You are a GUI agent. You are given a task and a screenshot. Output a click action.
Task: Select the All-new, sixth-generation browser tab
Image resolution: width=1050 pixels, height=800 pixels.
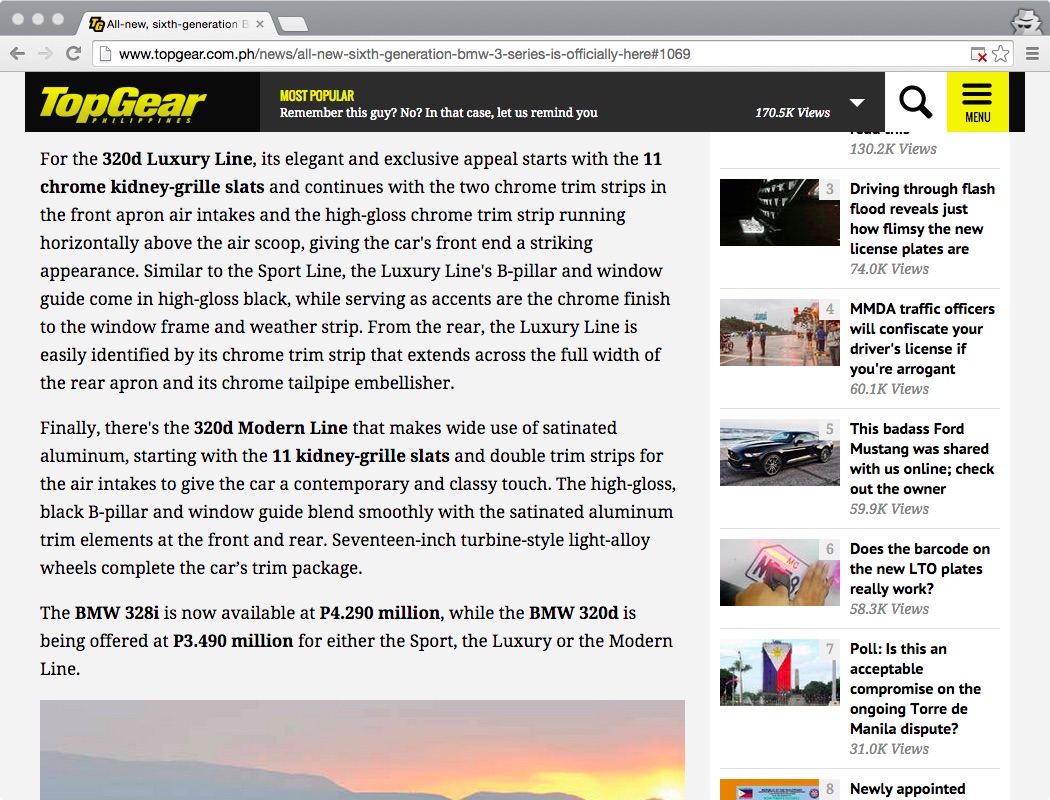click(176, 24)
